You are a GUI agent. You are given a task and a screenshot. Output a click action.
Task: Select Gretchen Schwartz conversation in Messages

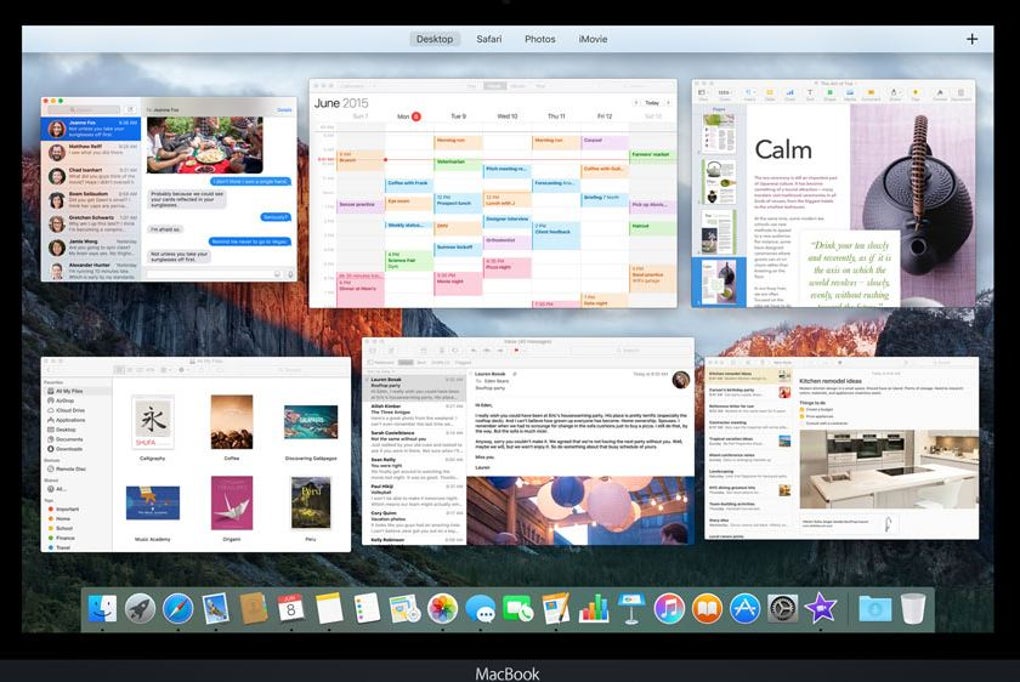click(x=91, y=223)
